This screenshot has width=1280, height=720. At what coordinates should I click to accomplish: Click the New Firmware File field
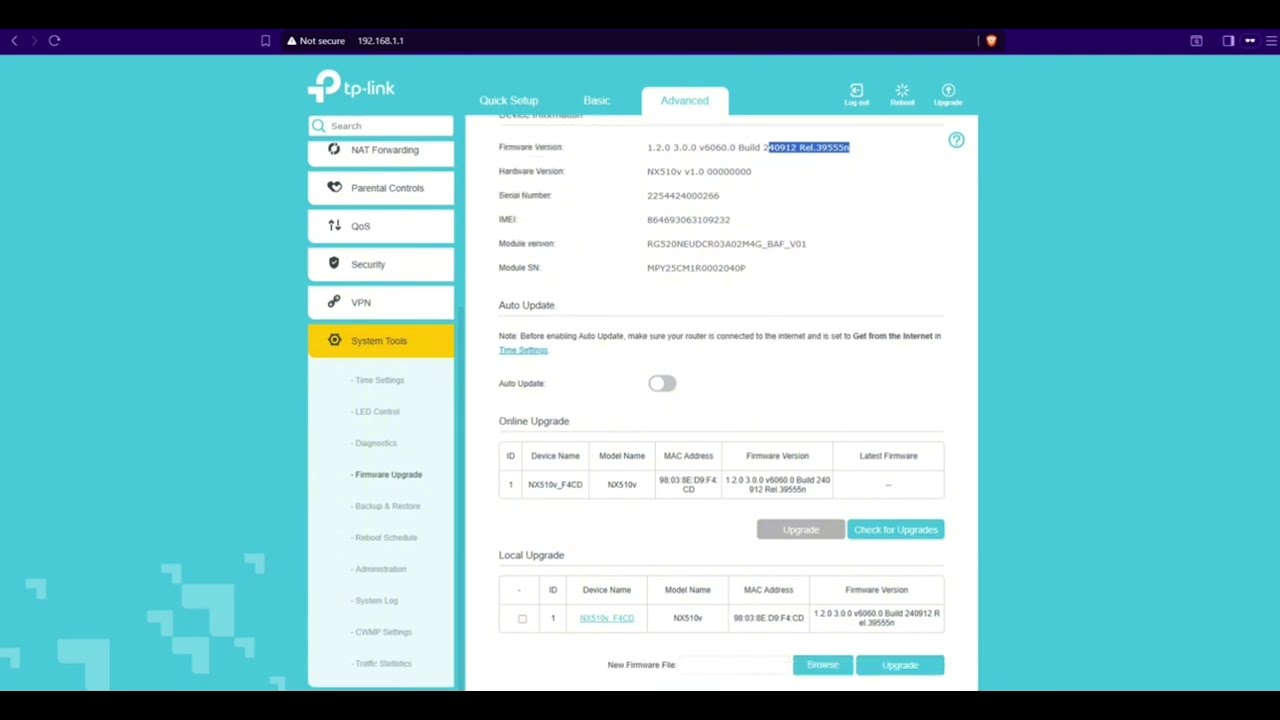735,665
